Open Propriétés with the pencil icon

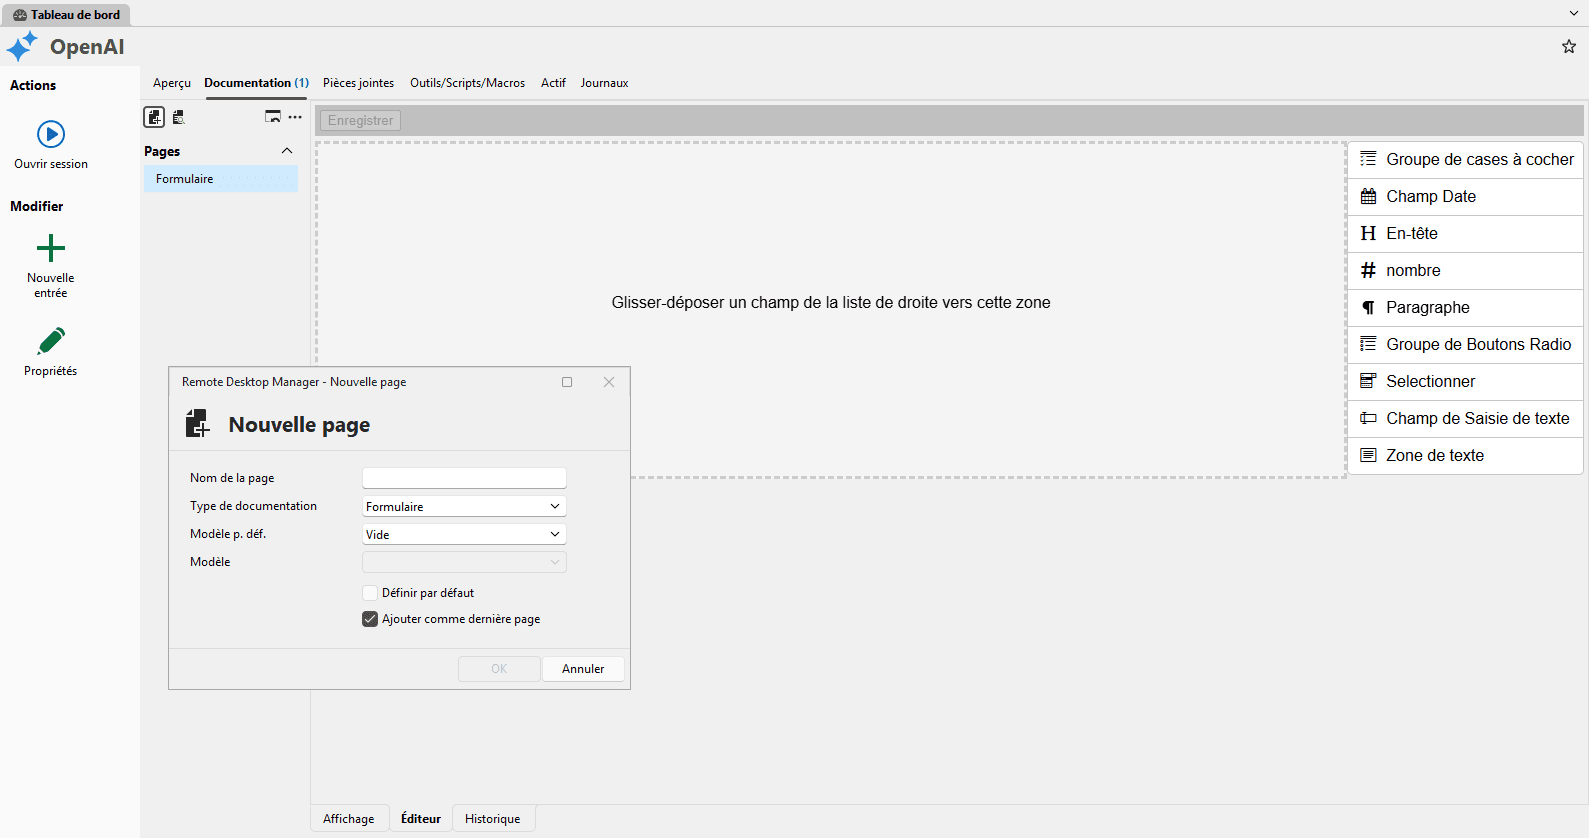pos(51,342)
